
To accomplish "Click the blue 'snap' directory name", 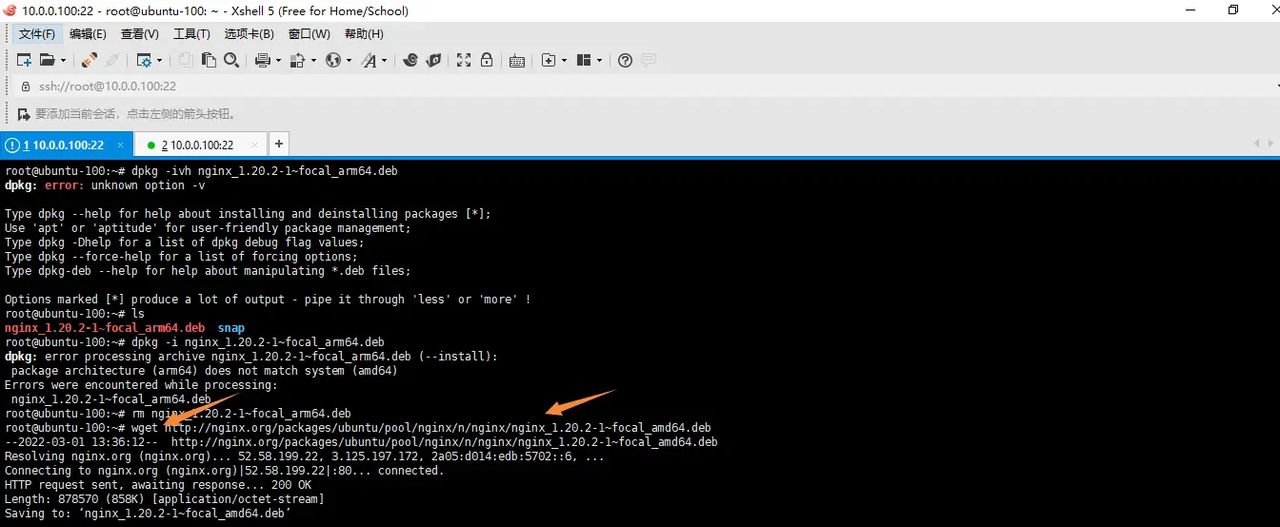I will (231, 327).
